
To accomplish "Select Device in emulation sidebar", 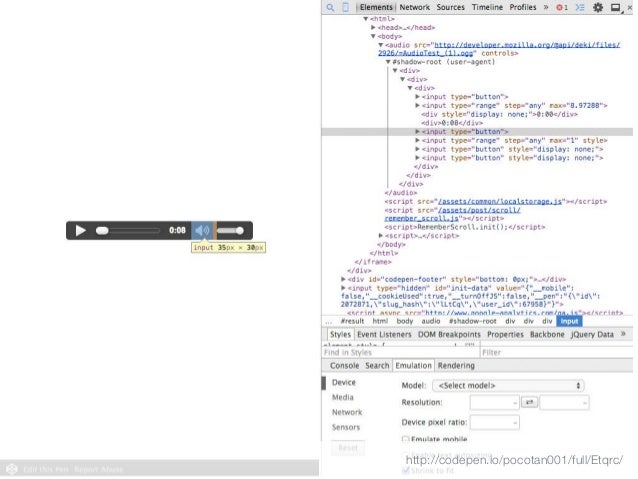I will pos(344,383).
